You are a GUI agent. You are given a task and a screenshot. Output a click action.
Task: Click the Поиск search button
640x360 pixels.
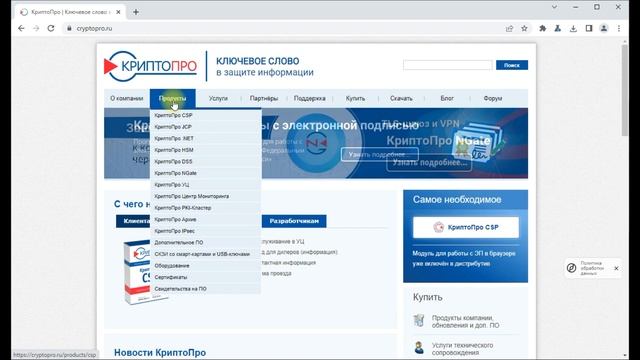point(512,65)
